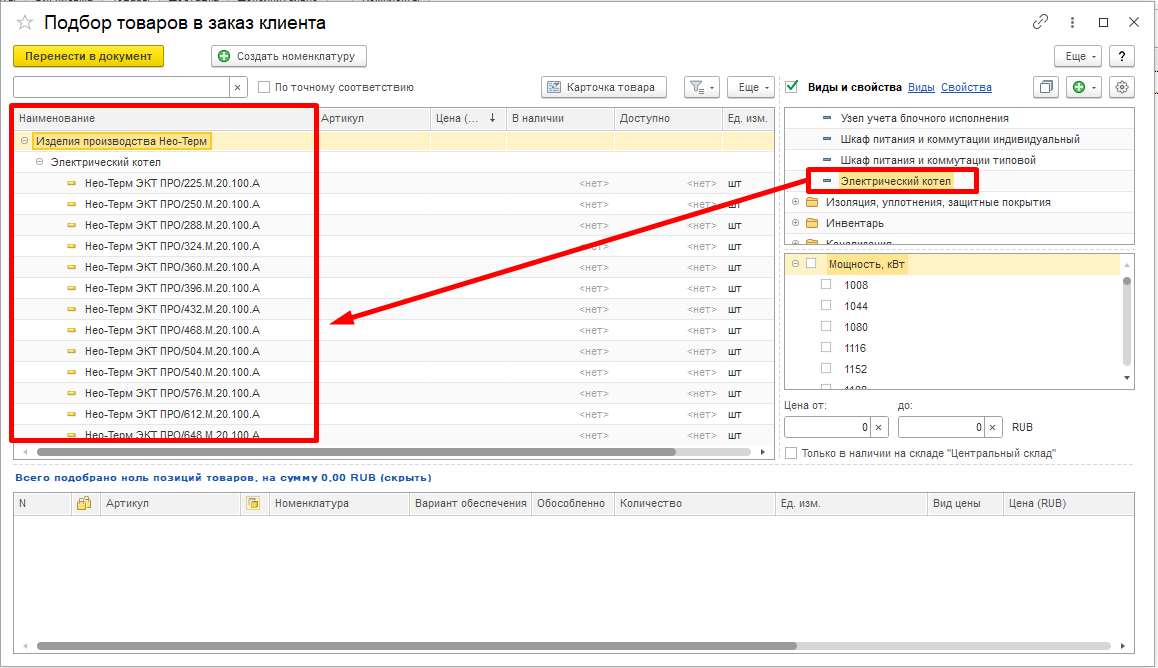Click the copy windows icon beside green plus
This screenshot has height=668, width=1158.
click(x=1046, y=87)
